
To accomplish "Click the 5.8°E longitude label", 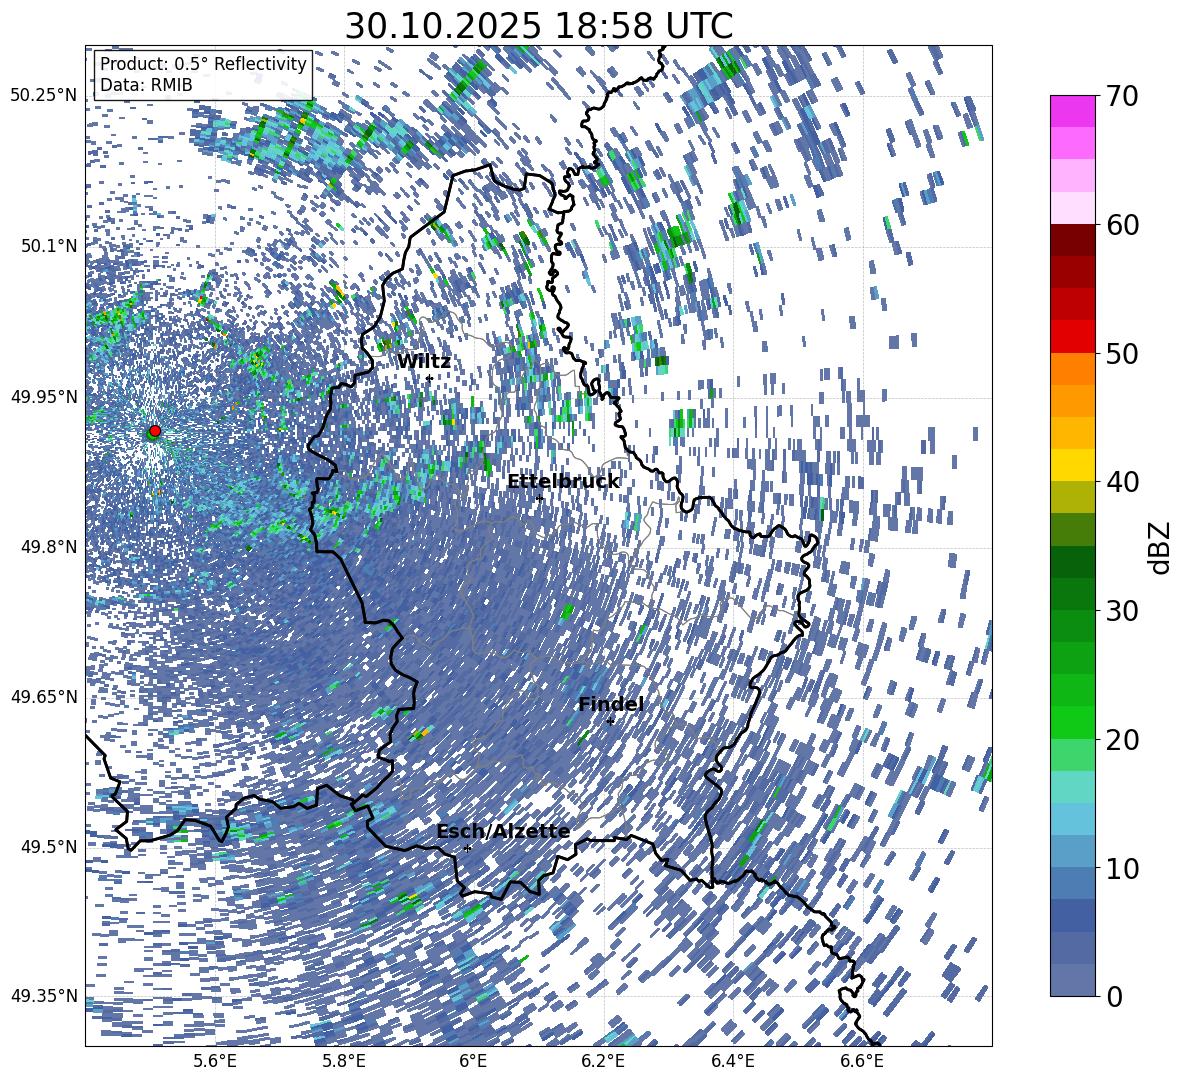I will point(344,1061).
